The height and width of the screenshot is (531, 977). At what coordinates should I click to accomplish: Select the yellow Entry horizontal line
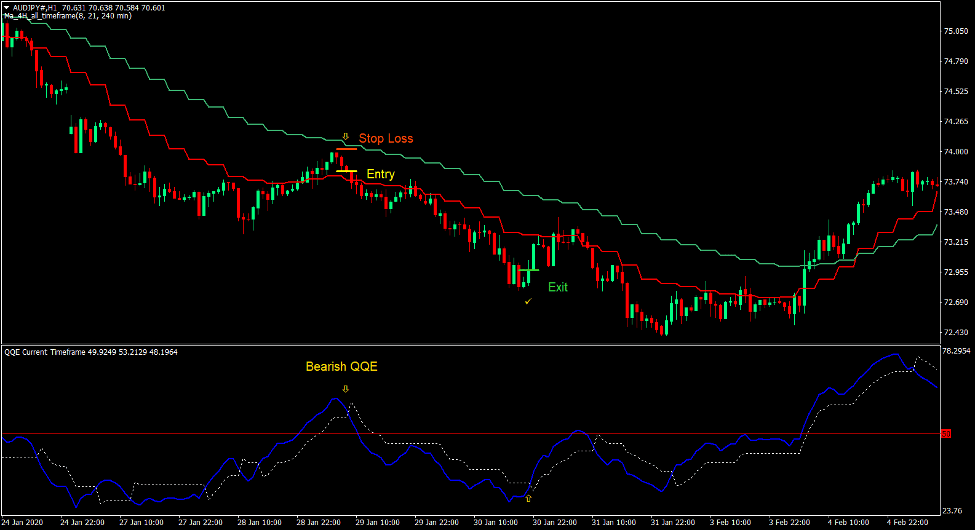click(x=346, y=172)
